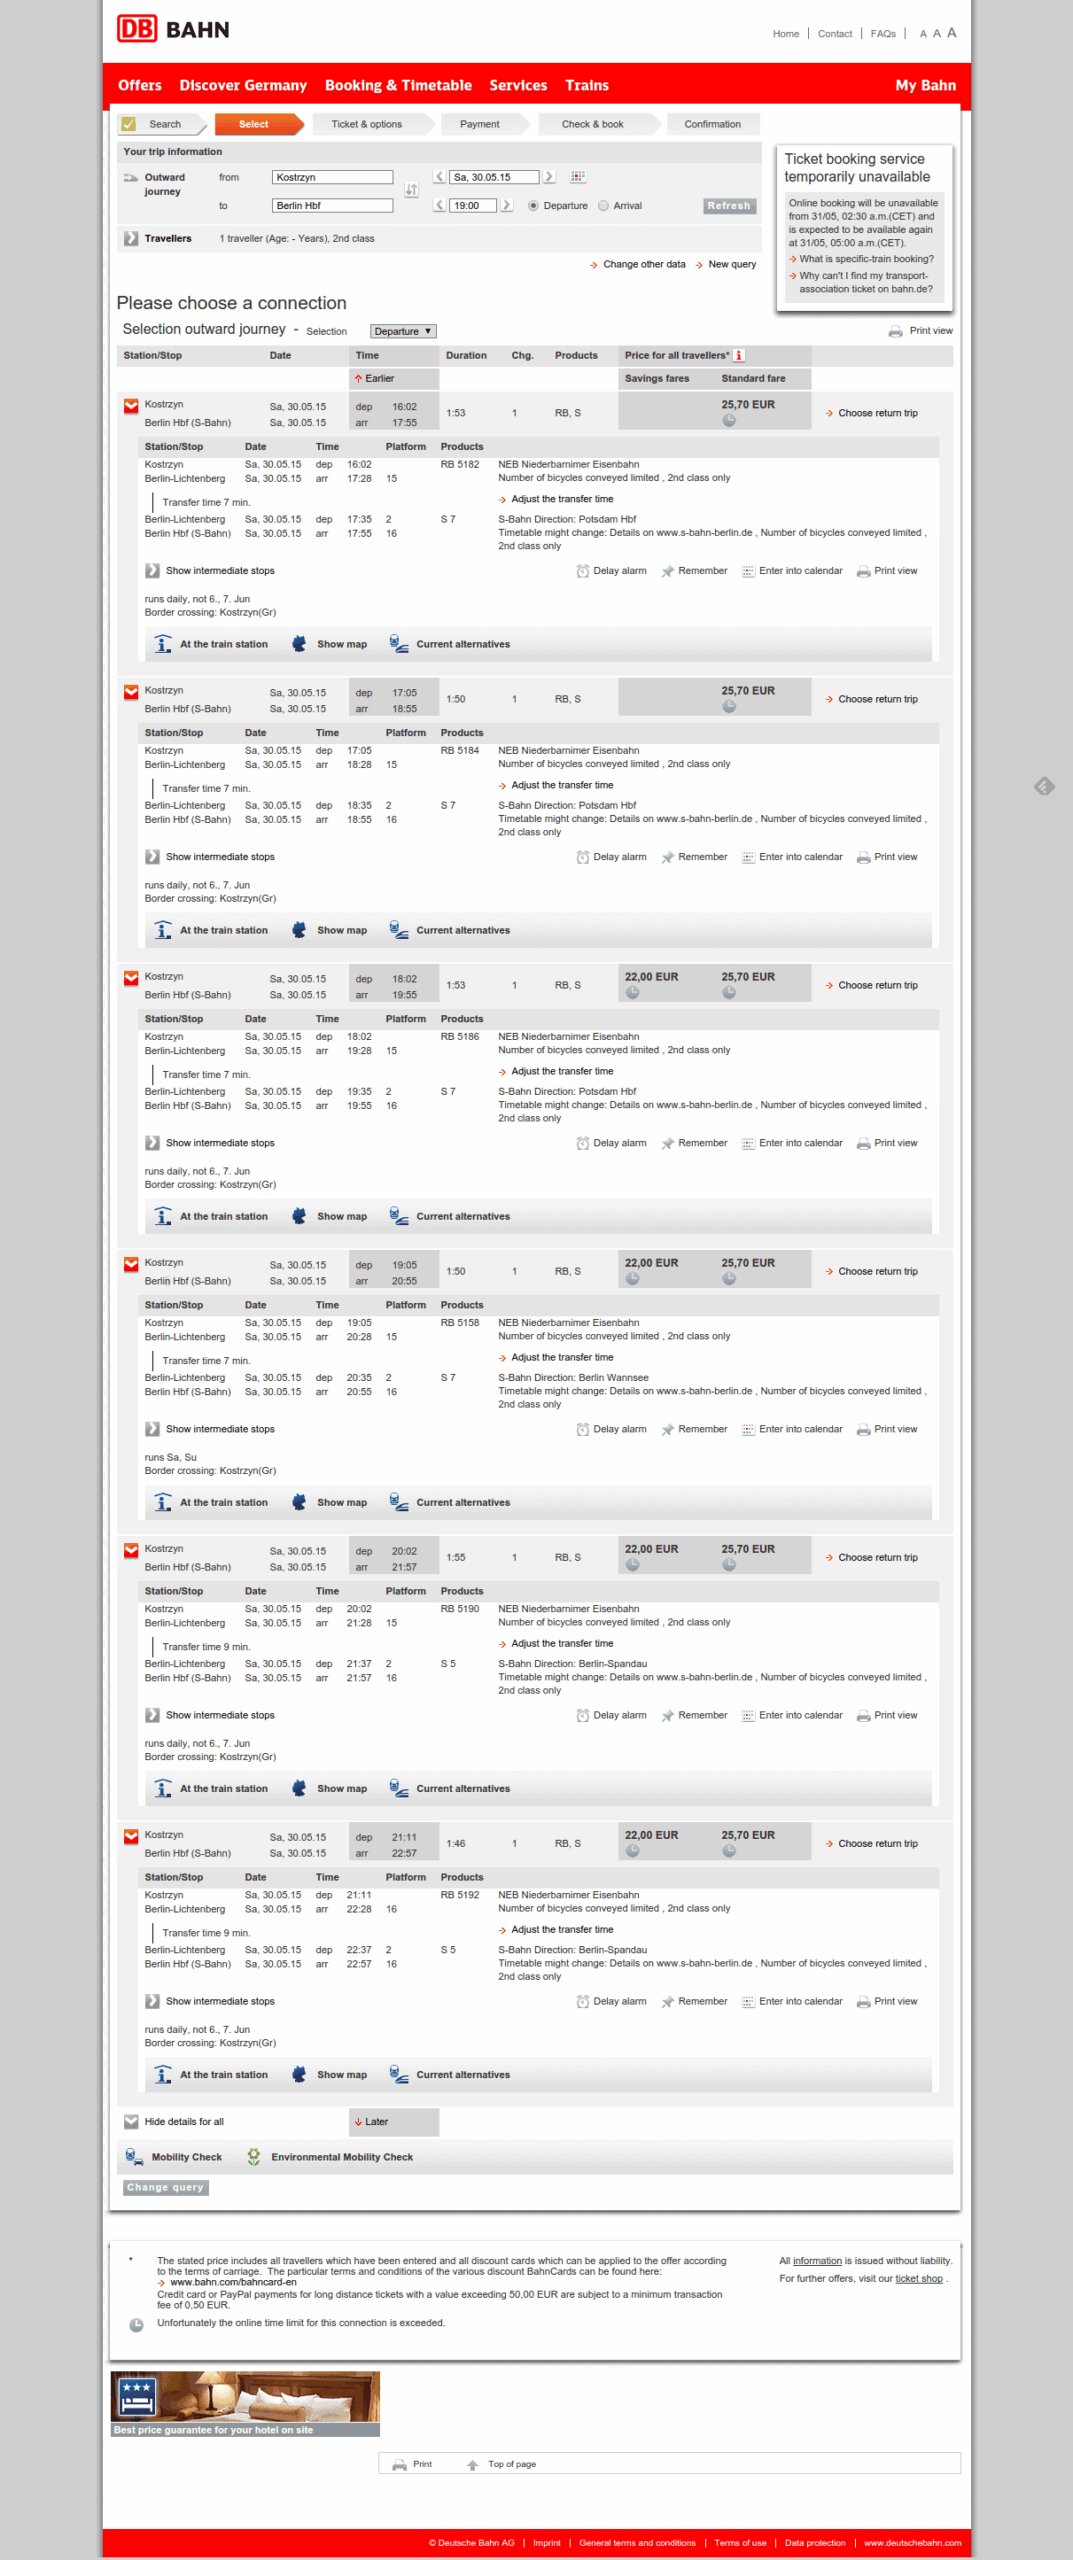This screenshot has width=1073, height=2560.
Task: Click the hotel best price guarantee banner
Action: coord(245,2404)
